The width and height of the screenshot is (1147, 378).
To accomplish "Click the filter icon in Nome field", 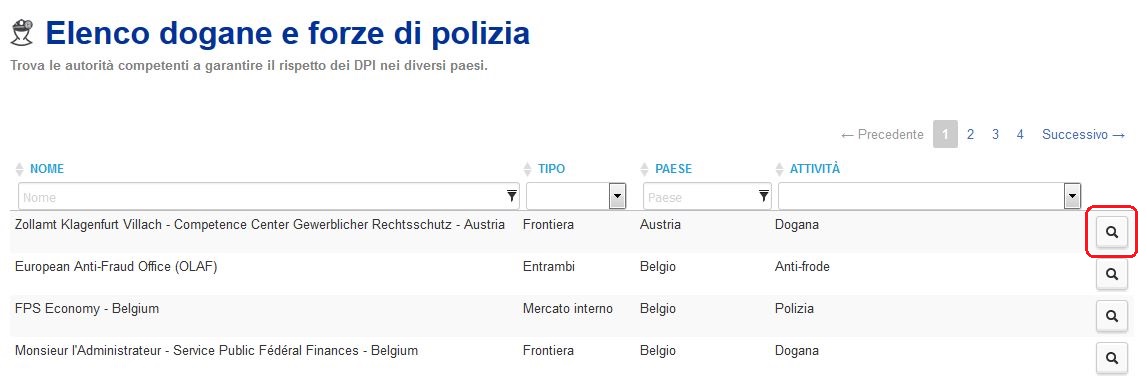I will click(511, 196).
